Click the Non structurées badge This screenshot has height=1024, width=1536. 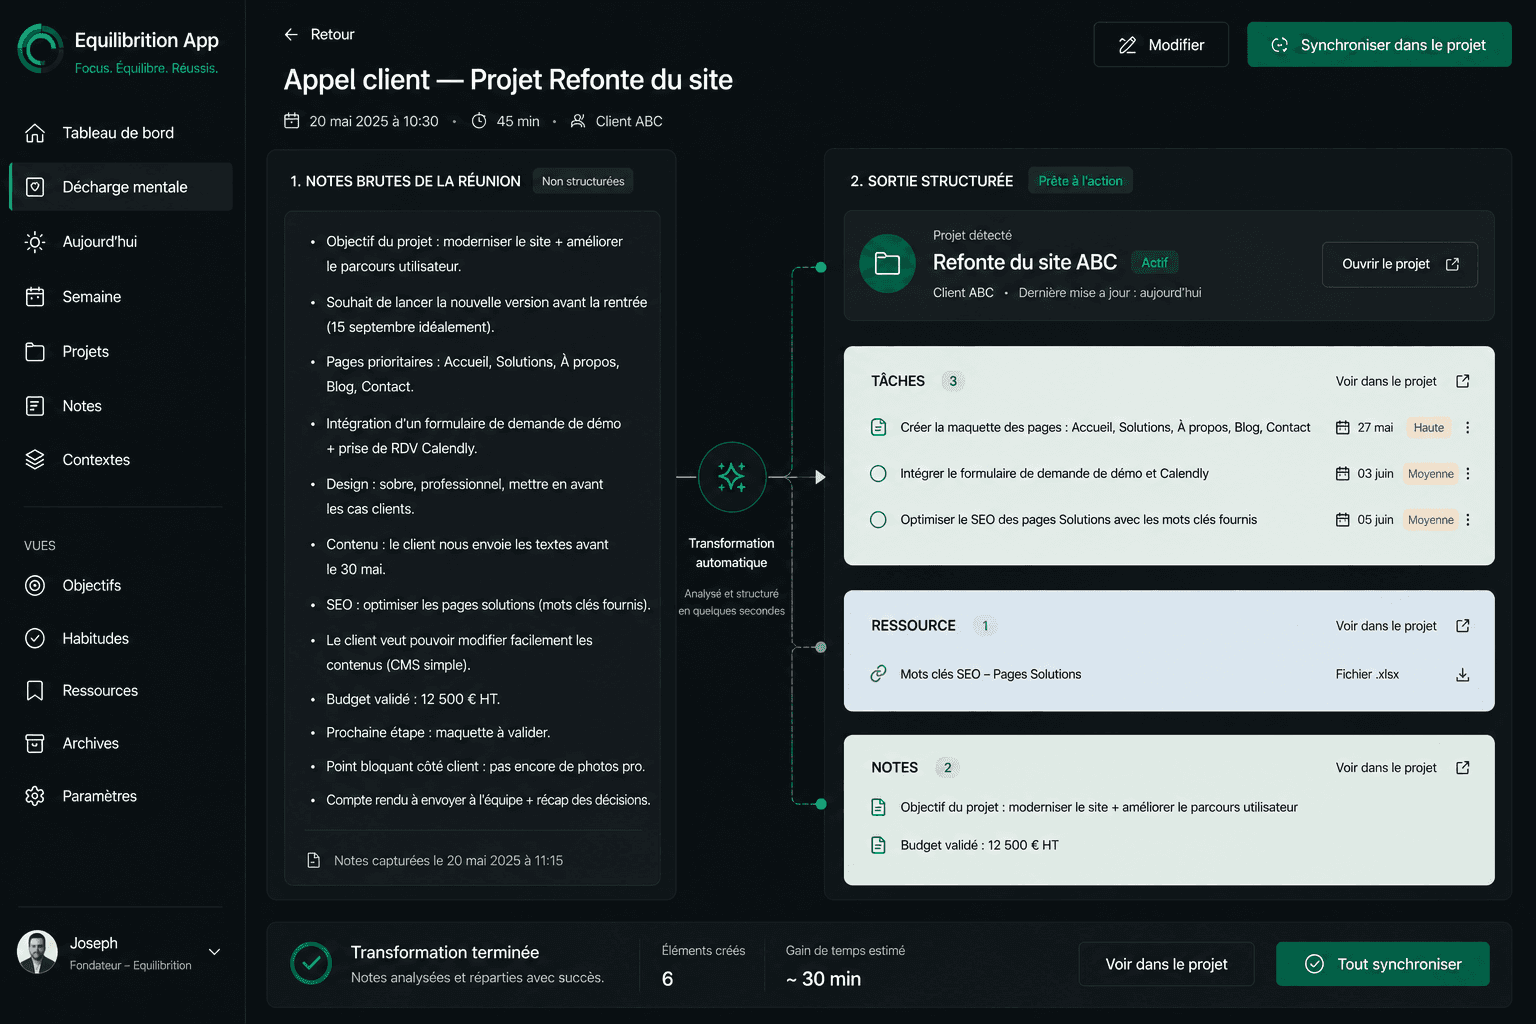click(583, 181)
